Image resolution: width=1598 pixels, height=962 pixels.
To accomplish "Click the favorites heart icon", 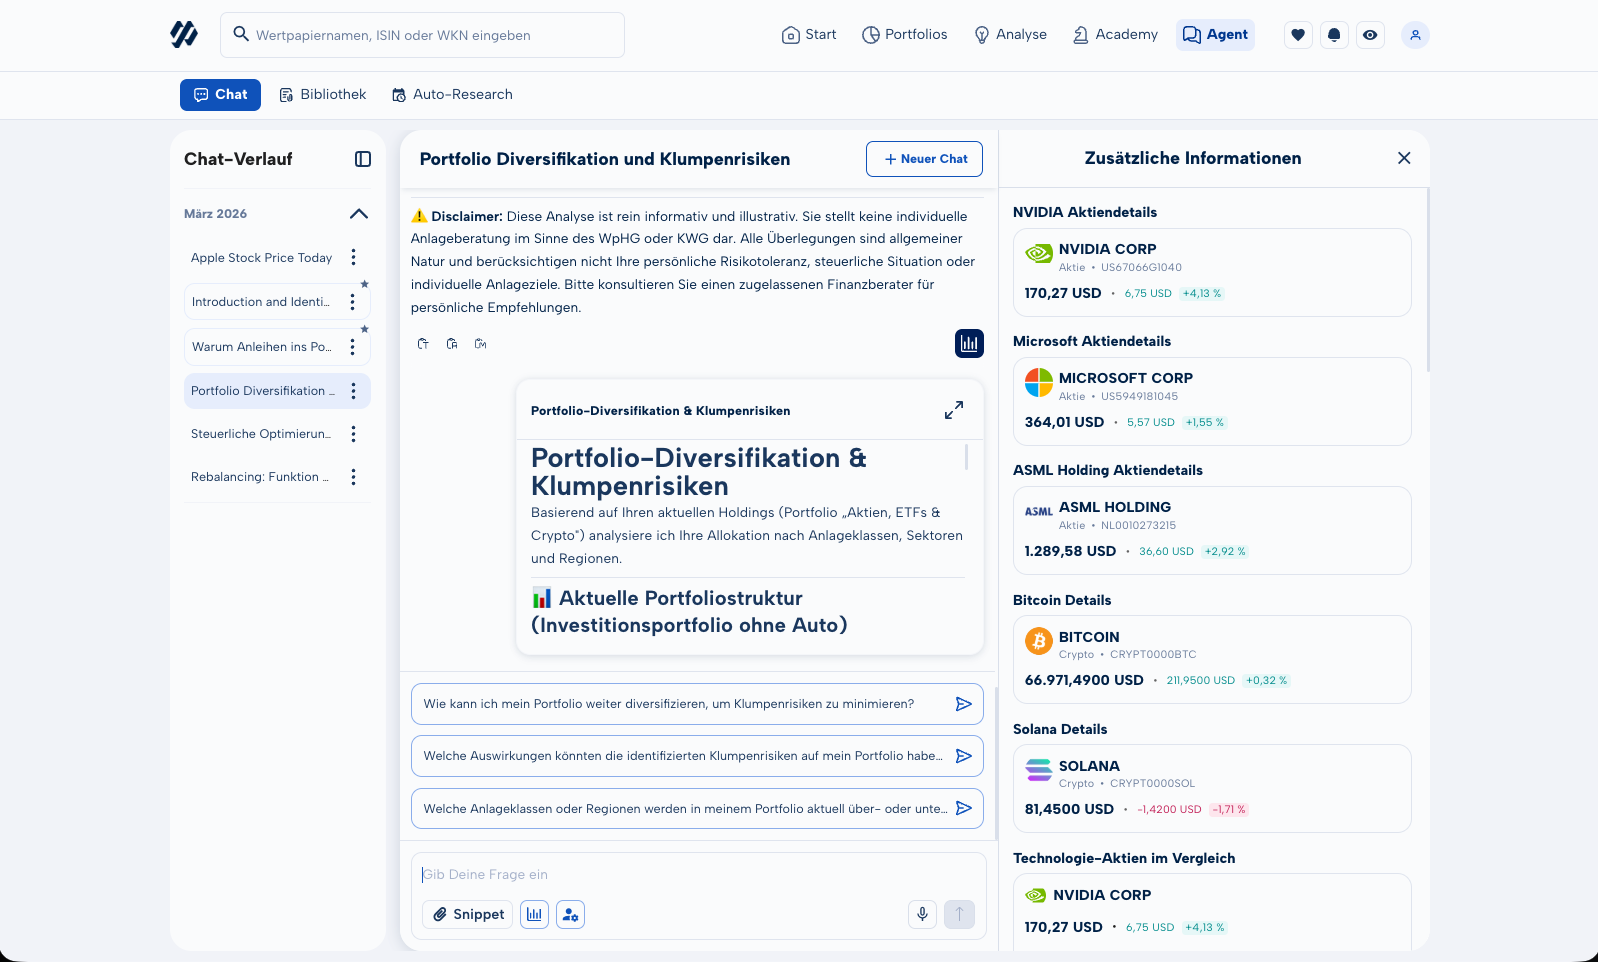I will point(1298,35).
